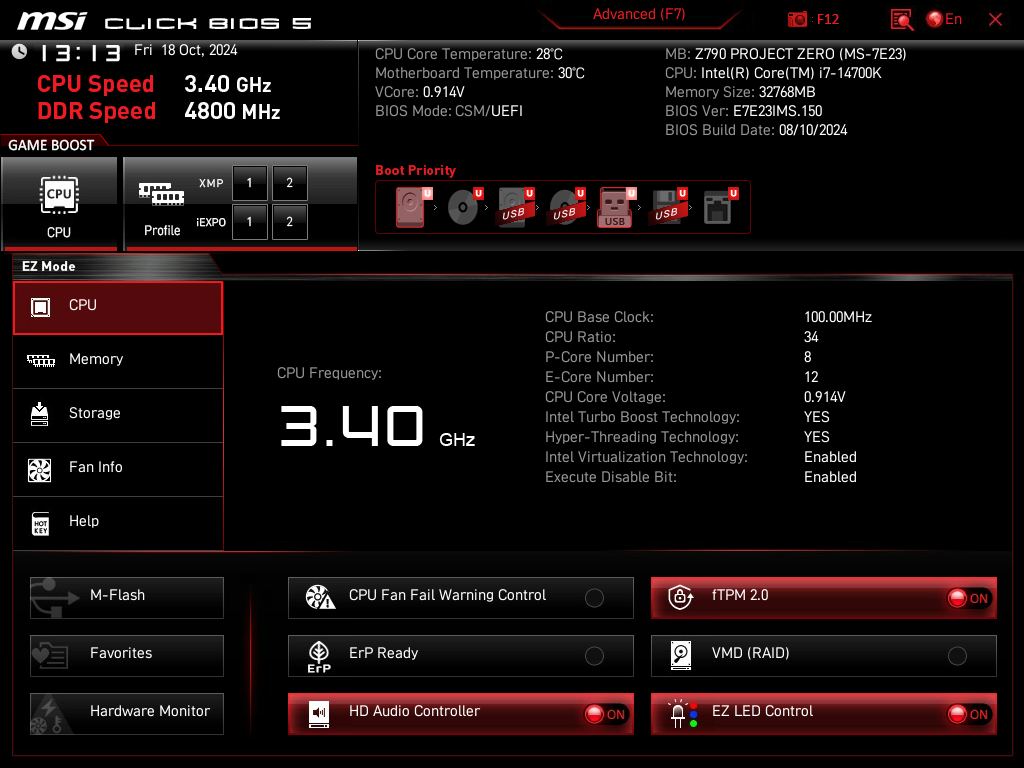Select the USB floppy boot icon

[x=667, y=207]
